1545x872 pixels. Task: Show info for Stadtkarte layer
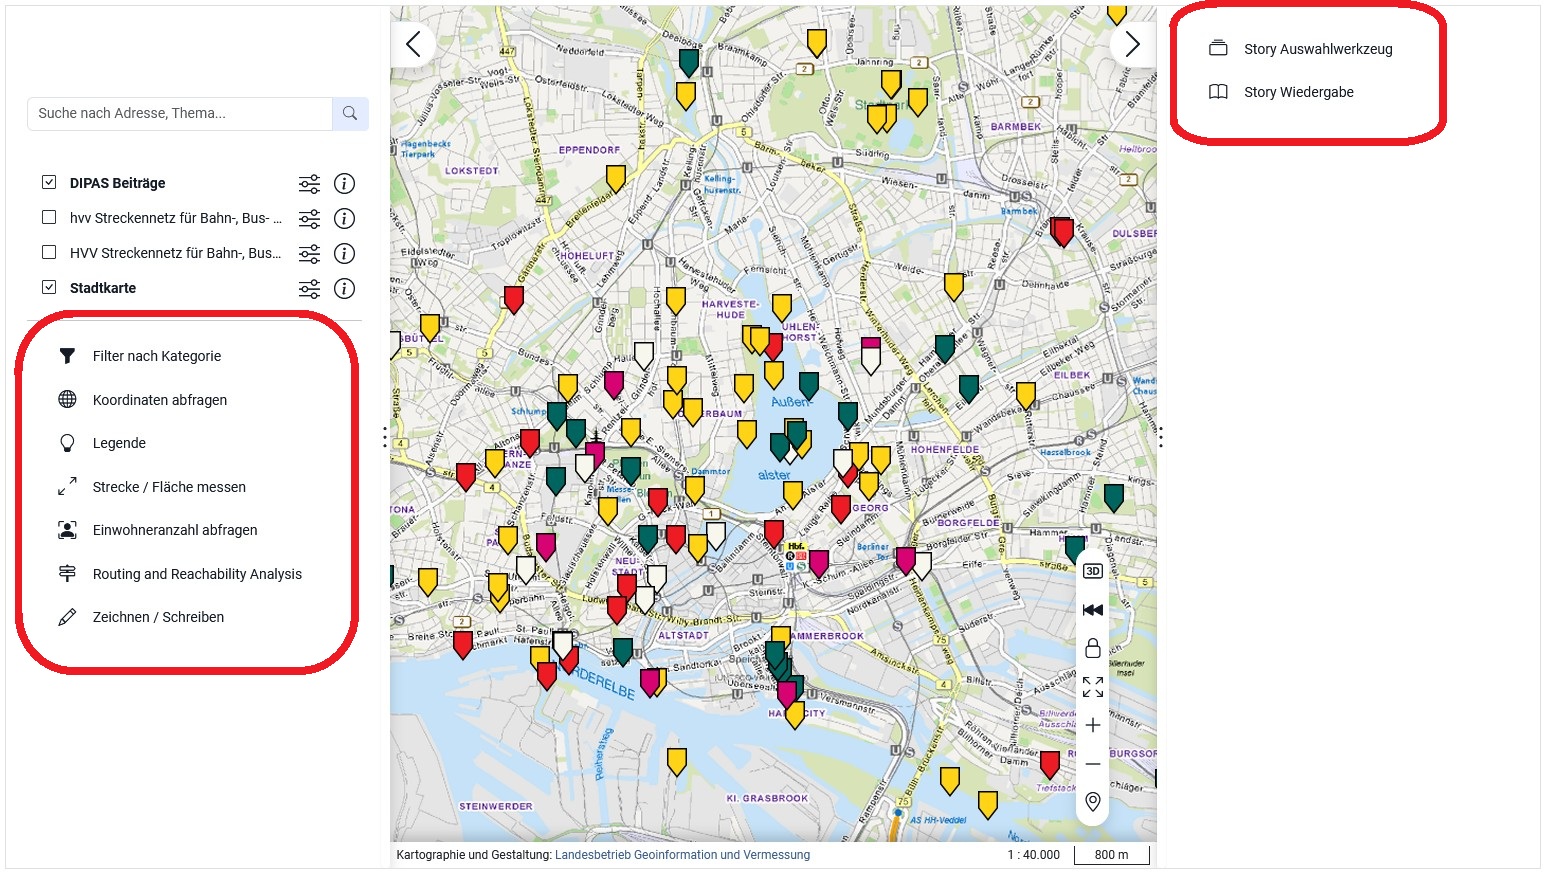click(344, 289)
